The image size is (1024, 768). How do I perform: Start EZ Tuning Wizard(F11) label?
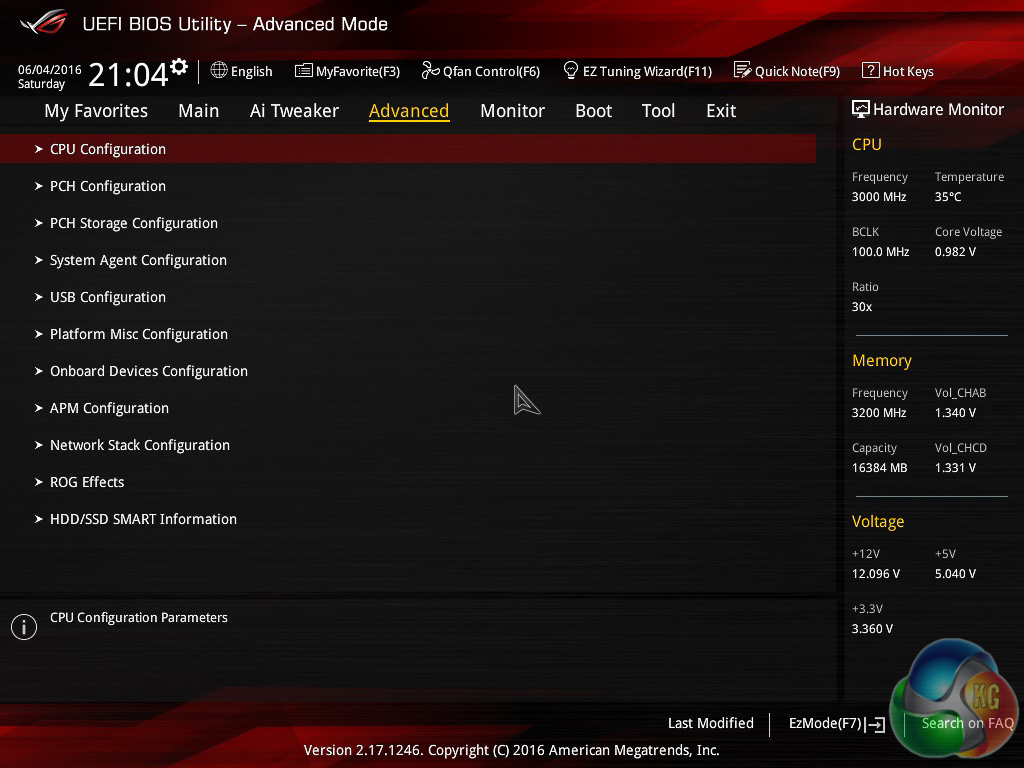coord(647,71)
